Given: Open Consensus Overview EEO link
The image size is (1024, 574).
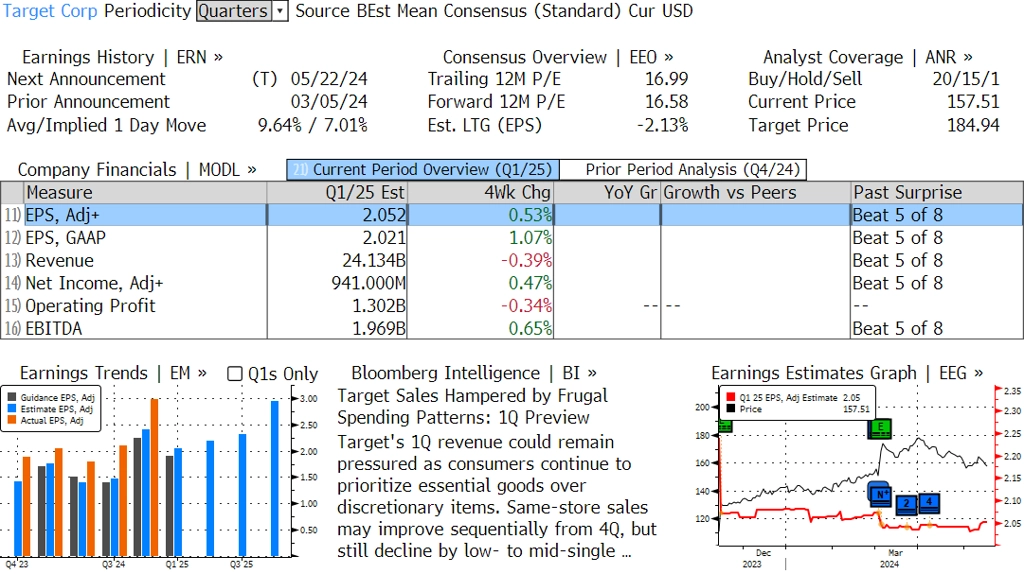Looking at the screenshot, I should (558, 57).
